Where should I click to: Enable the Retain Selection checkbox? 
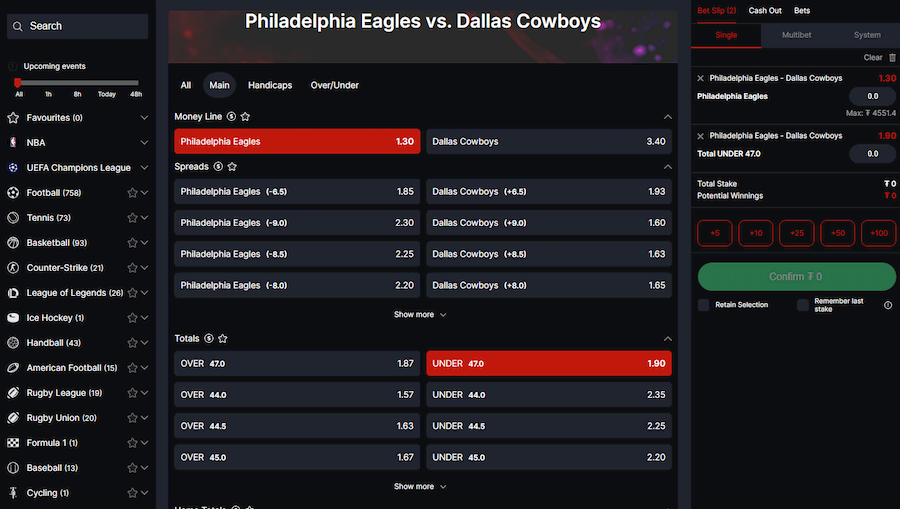pos(703,305)
